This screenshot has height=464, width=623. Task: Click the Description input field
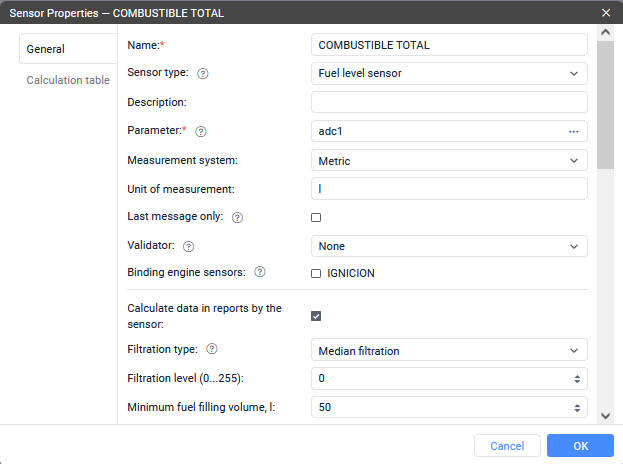449,102
